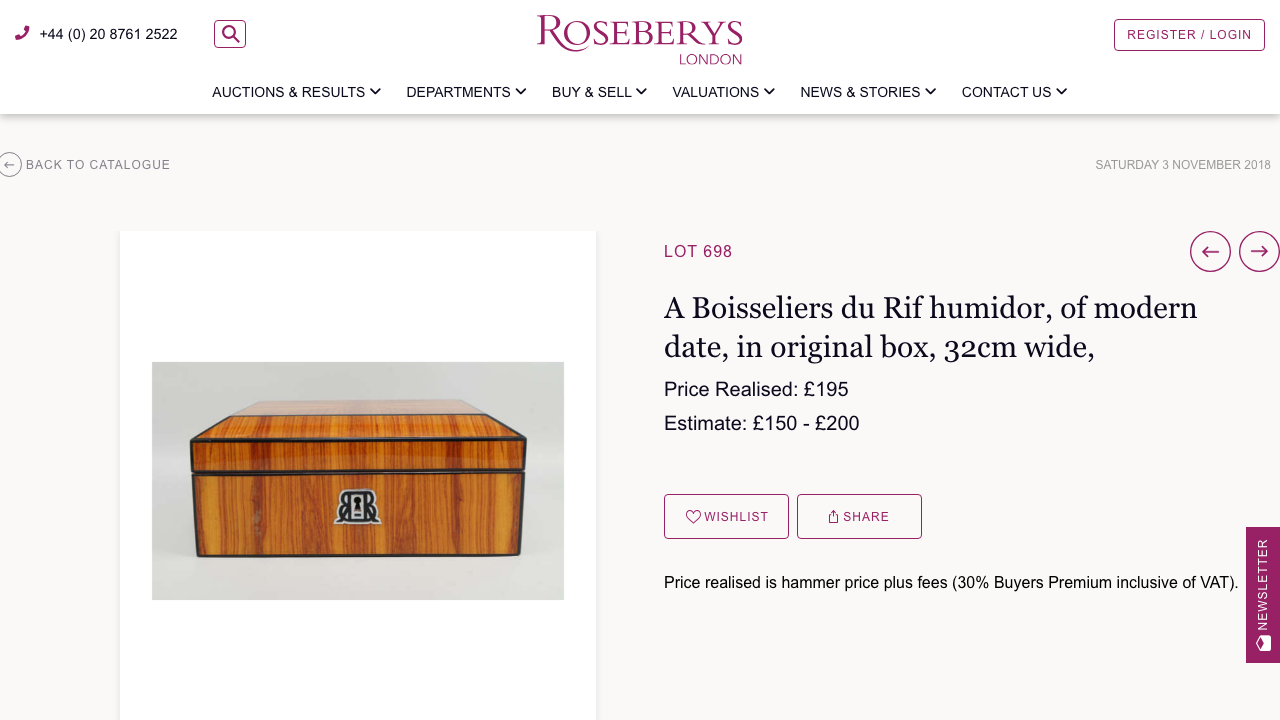
Task: Toggle the SHARE options
Action: coord(859,516)
